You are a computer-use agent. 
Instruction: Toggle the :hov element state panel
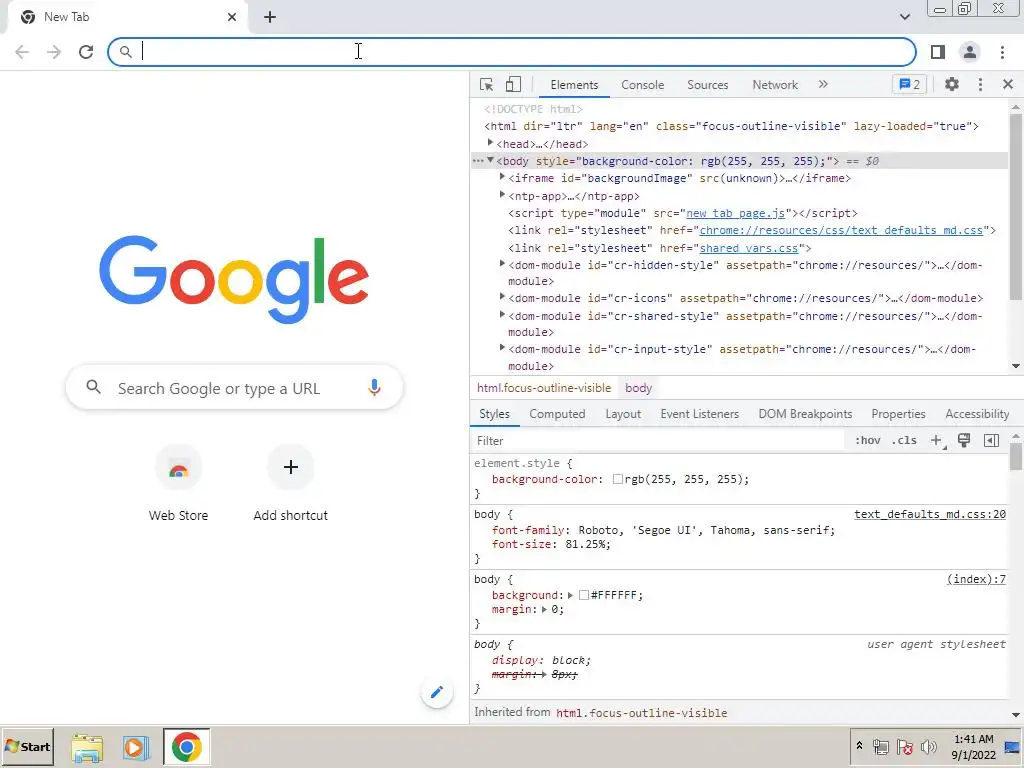(x=867, y=440)
